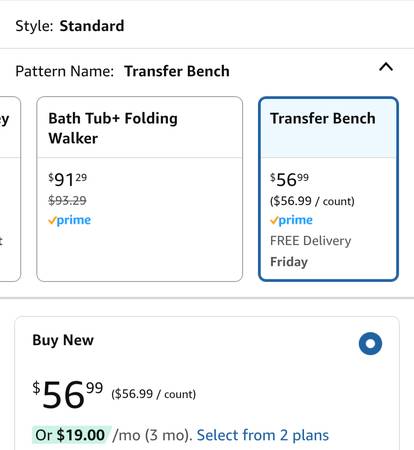Viewport: 414px width, 450px height.
Task: Click the $56.99 price in Transfer Bench card
Action: tap(289, 180)
